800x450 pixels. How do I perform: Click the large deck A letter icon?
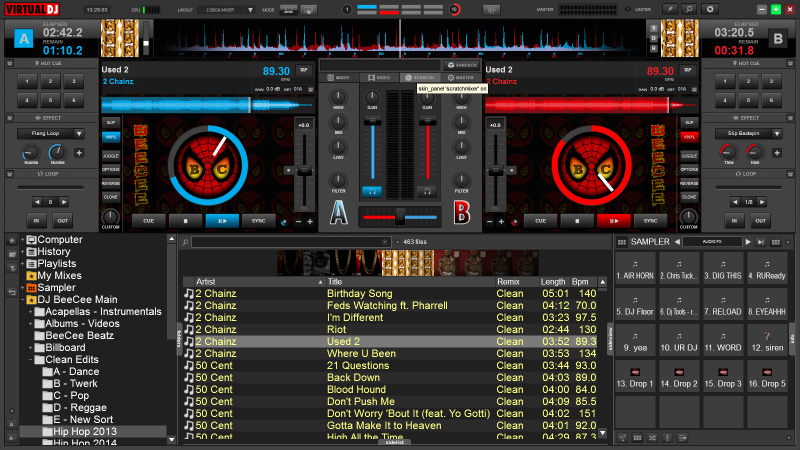click(x=339, y=212)
